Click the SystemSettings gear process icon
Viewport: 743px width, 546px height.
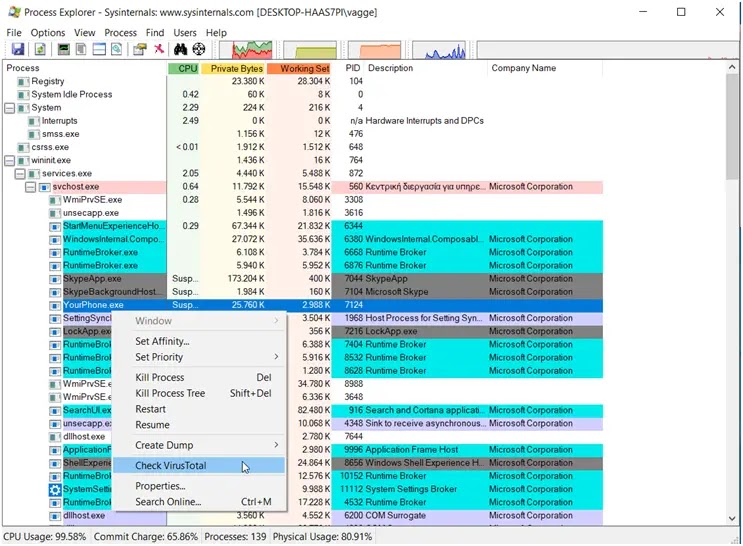click(55, 489)
